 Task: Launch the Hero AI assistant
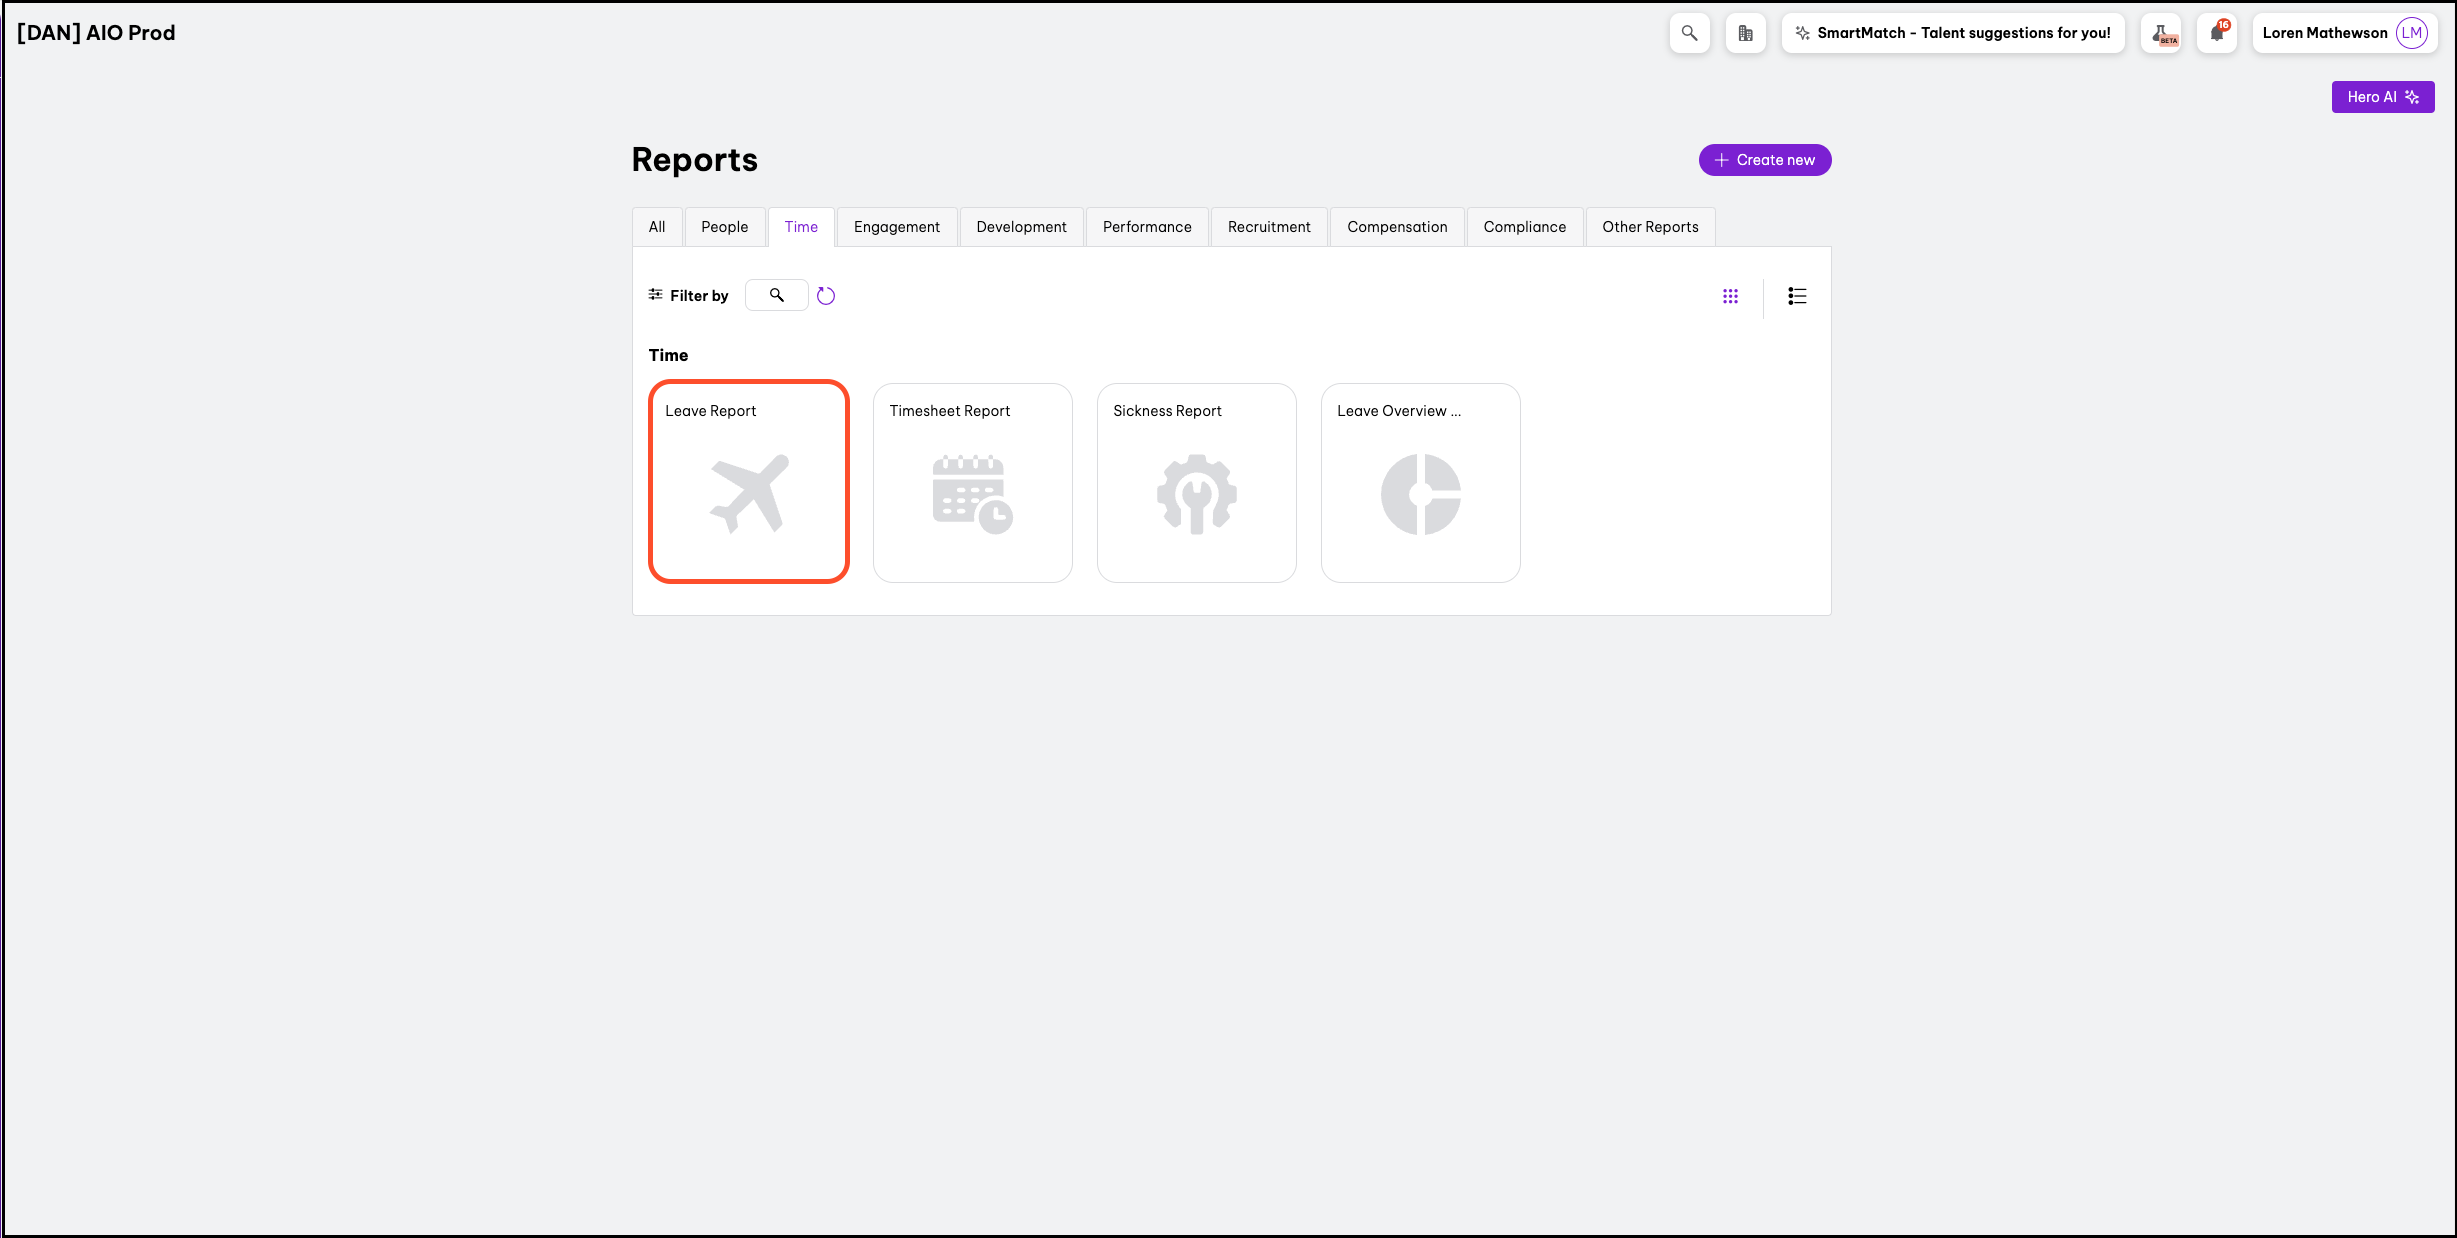2382,97
